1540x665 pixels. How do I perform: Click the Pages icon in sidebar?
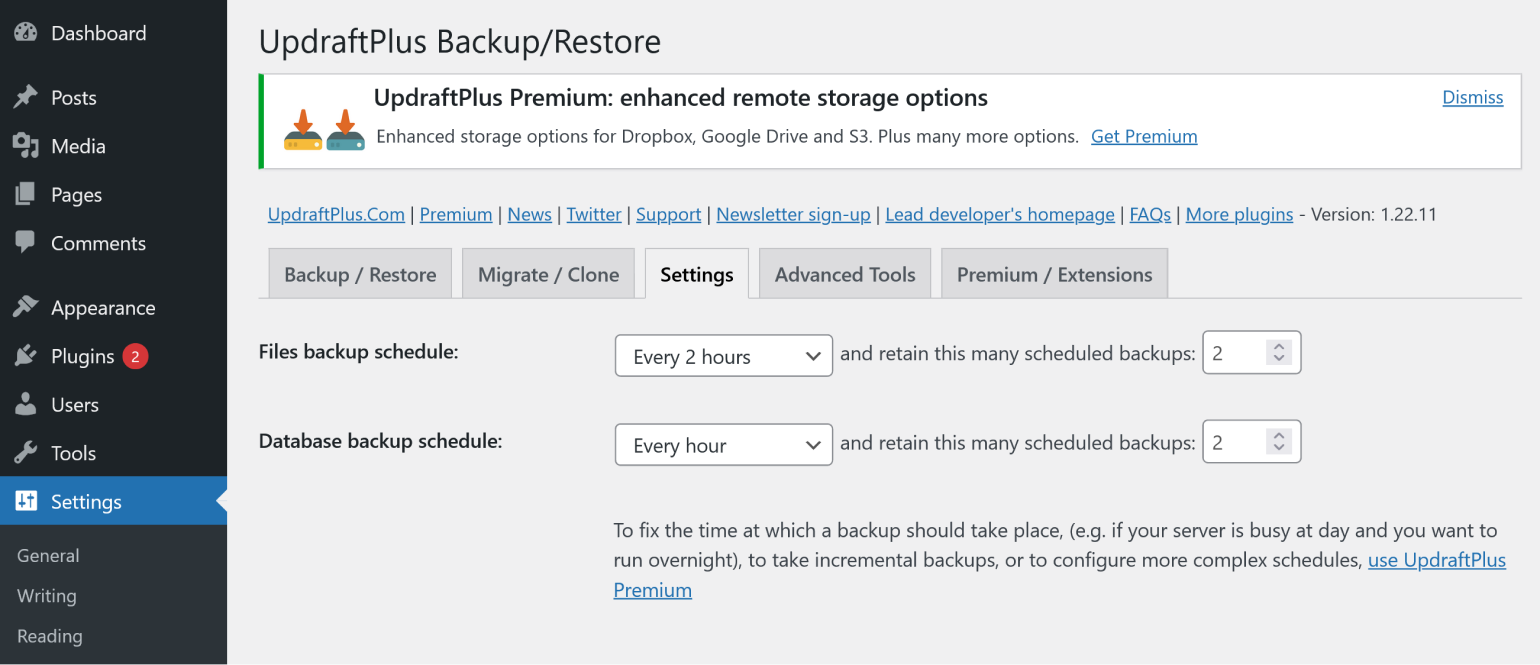coord(26,194)
